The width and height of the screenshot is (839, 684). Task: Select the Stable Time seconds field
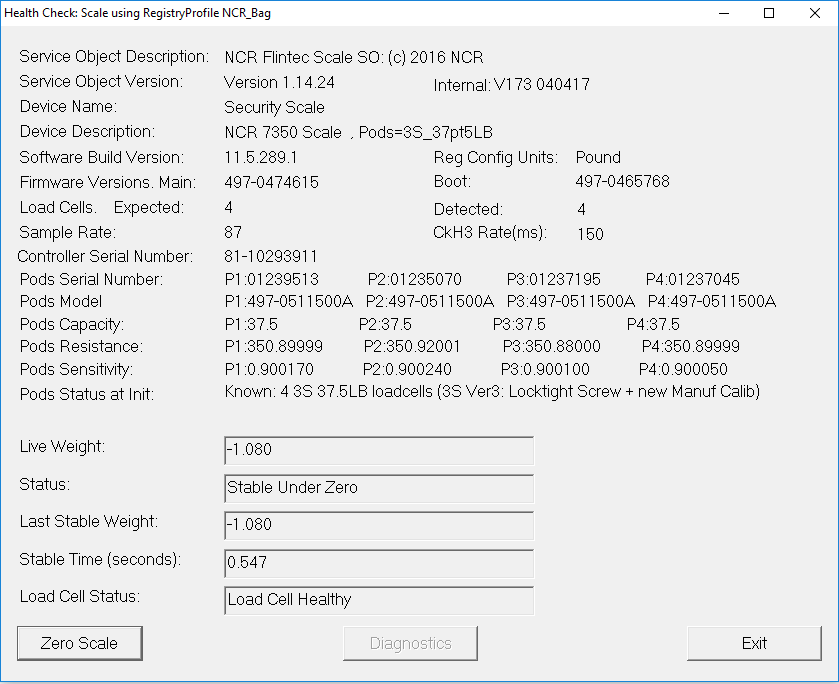coord(379,563)
